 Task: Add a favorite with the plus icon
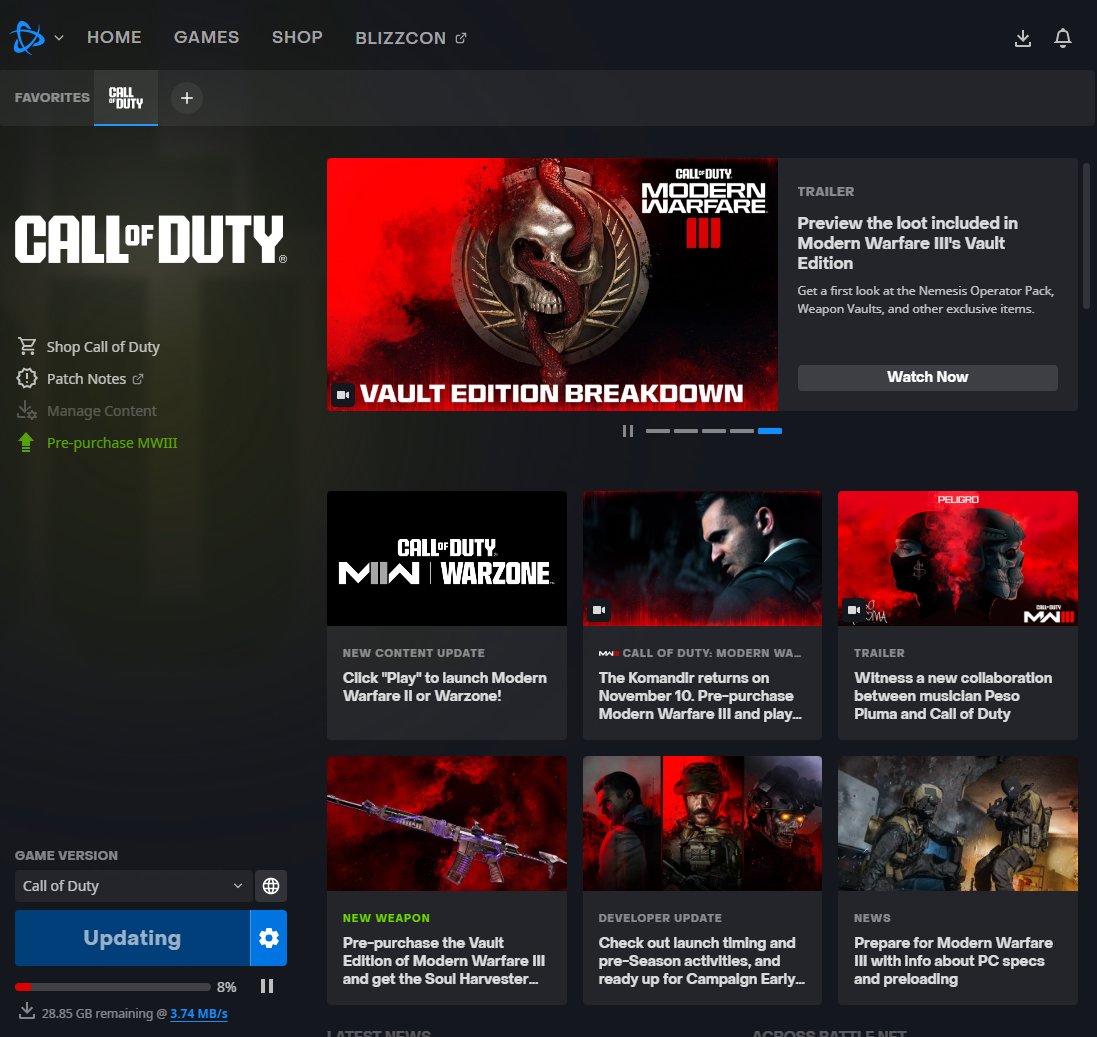[x=186, y=98]
